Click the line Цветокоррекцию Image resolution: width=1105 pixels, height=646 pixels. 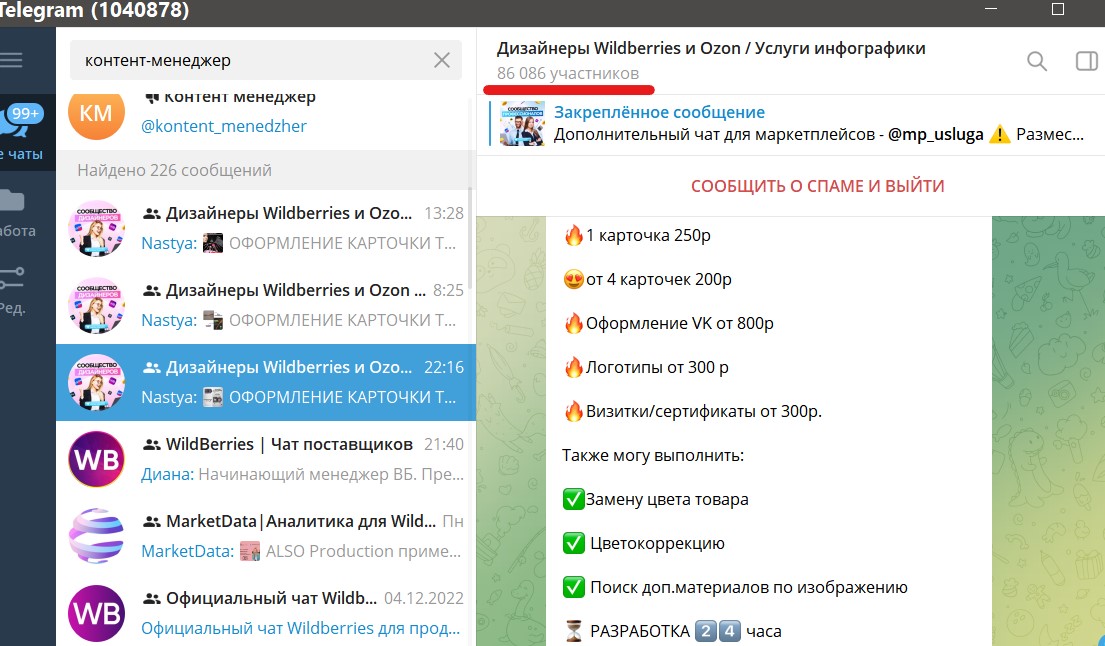click(x=643, y=544)
